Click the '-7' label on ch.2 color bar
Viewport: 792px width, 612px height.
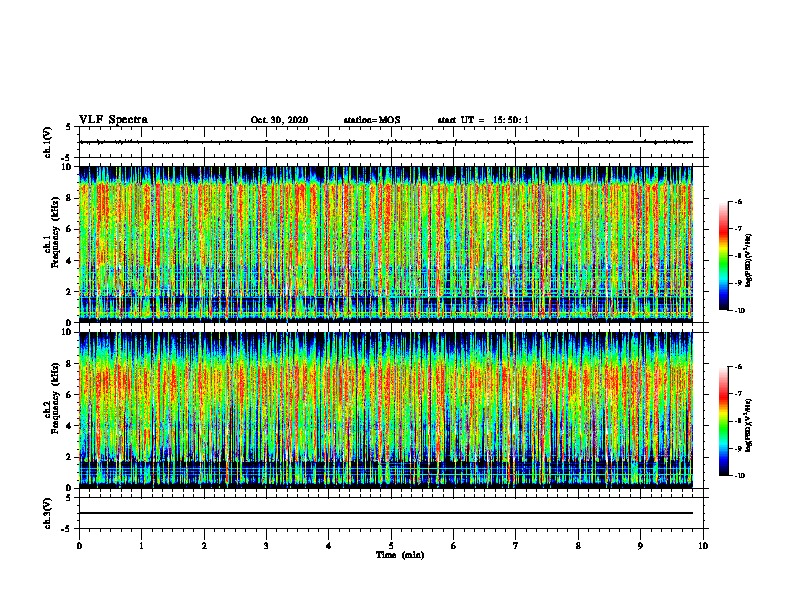(738, 394)
